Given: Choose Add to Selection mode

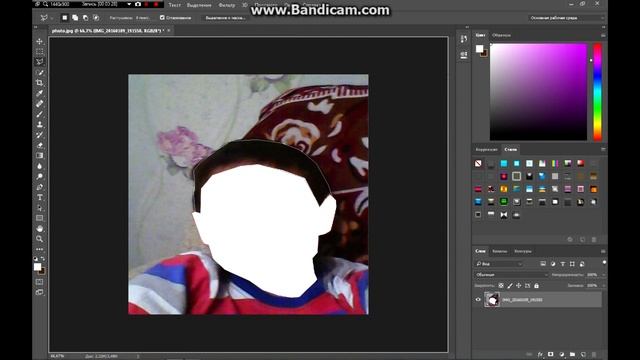Looking at the screenshot, I should coord(75,18).
